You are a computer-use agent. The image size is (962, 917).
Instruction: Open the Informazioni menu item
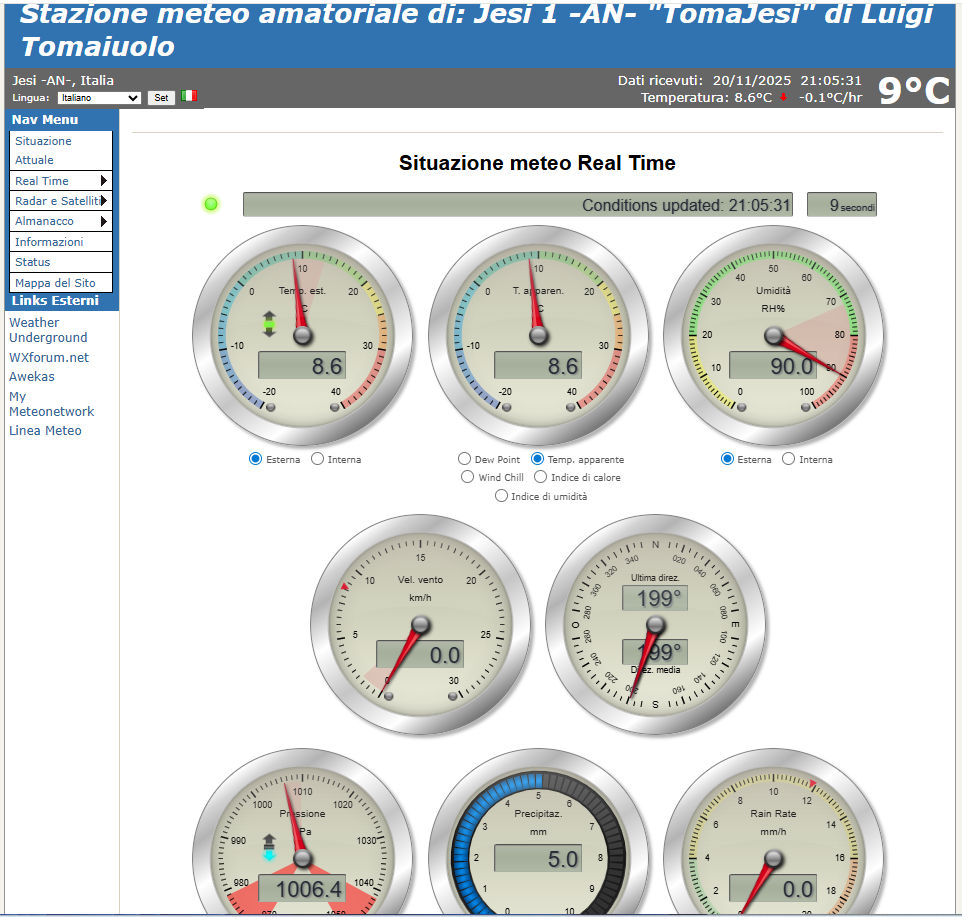click(x=49, y=242)
